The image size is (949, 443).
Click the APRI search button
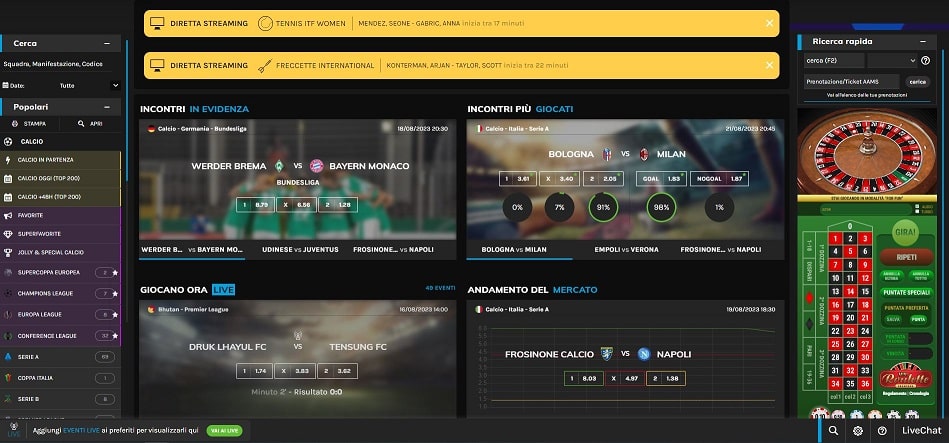90,123
